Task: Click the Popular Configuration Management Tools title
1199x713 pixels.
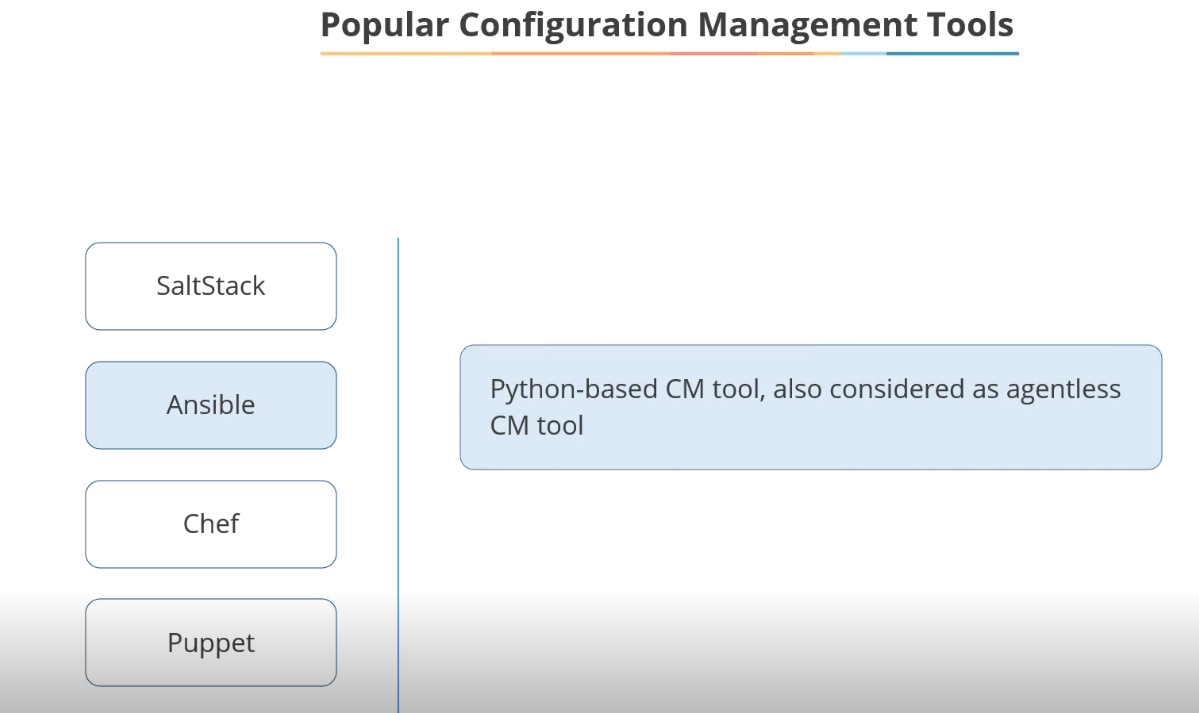Action: (667, 24)
